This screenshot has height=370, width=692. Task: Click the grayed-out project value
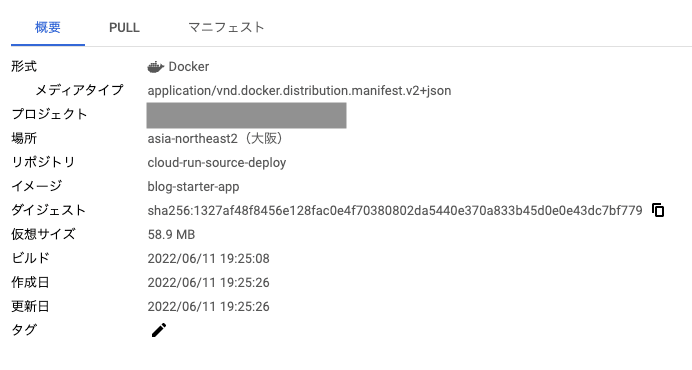tap(246, 115)
